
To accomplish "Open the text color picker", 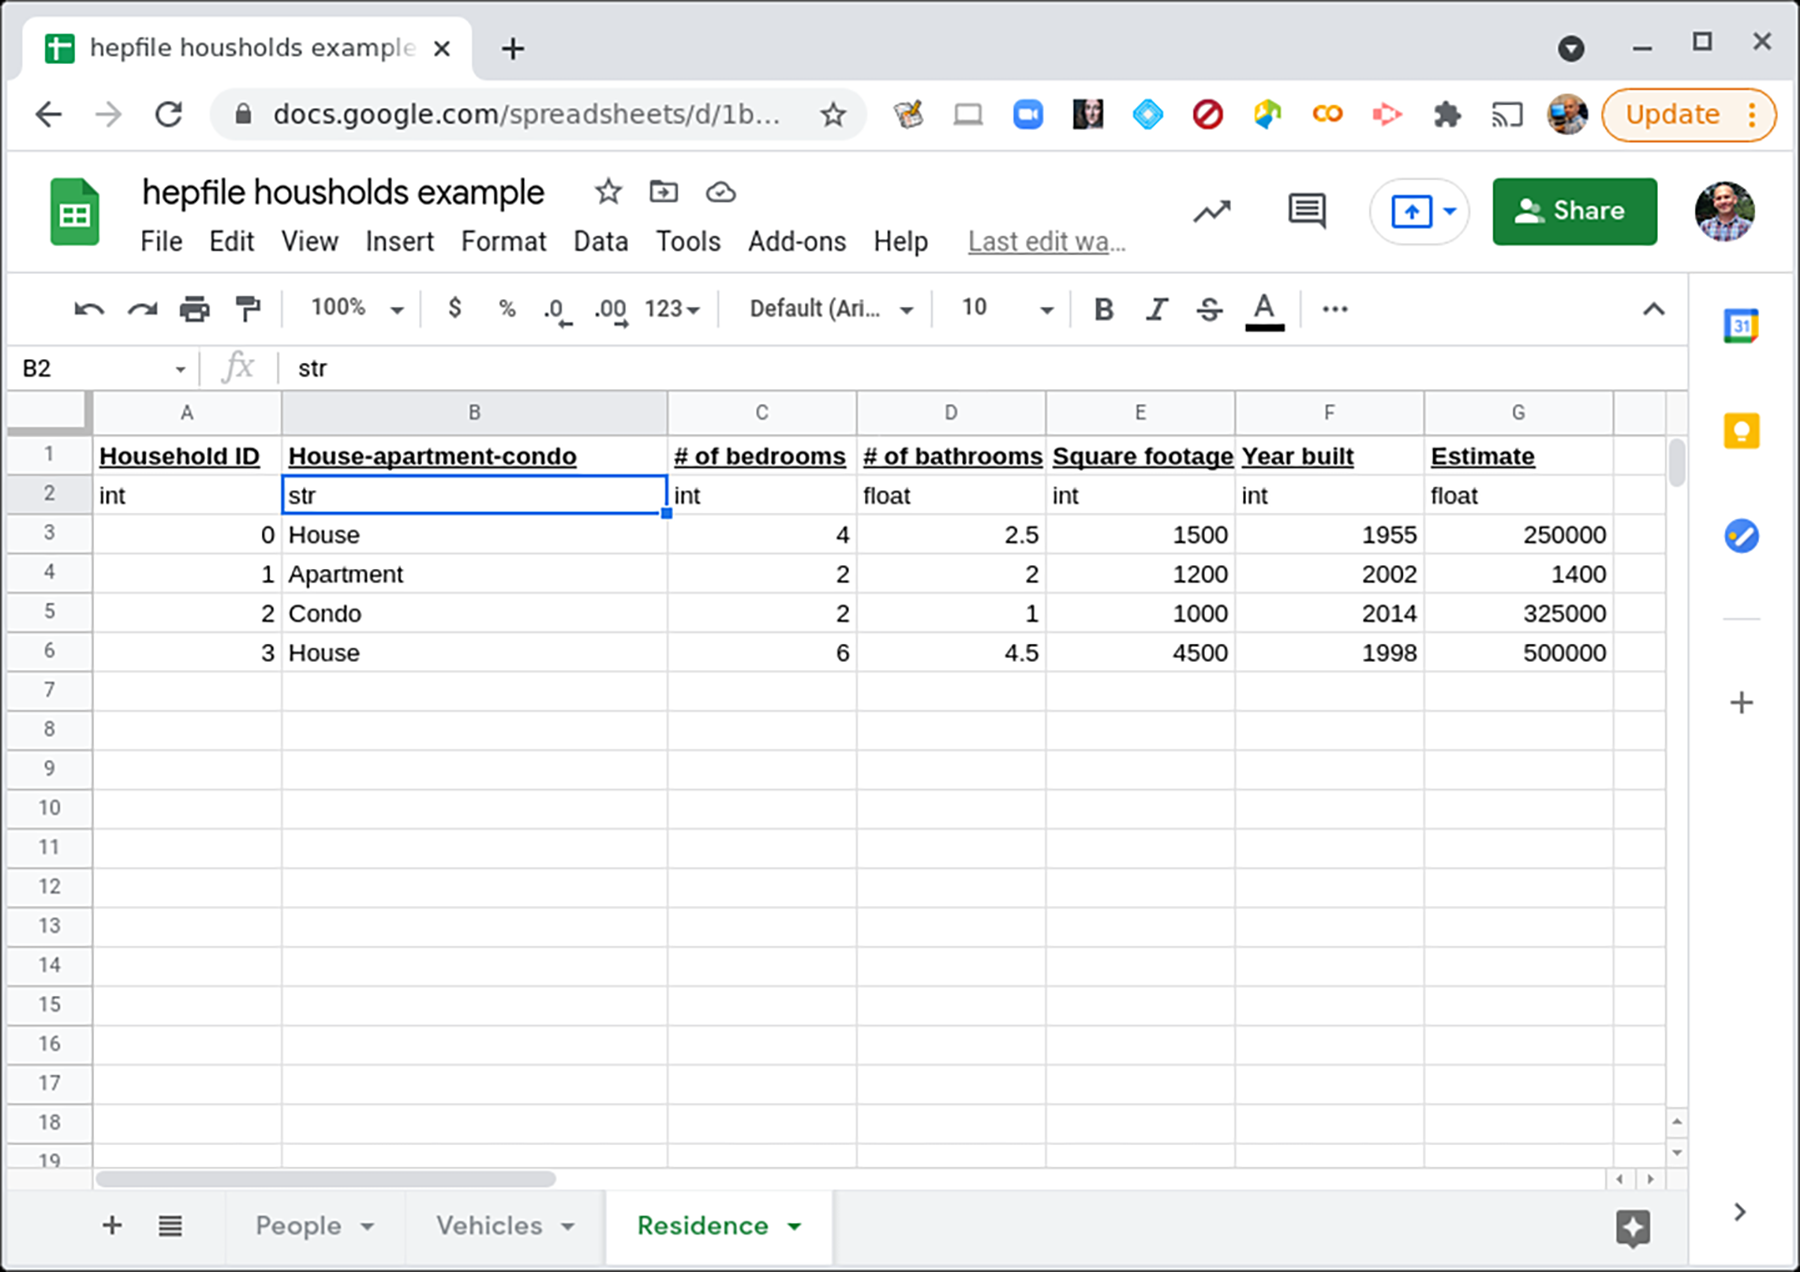I will pos(1264,311).
